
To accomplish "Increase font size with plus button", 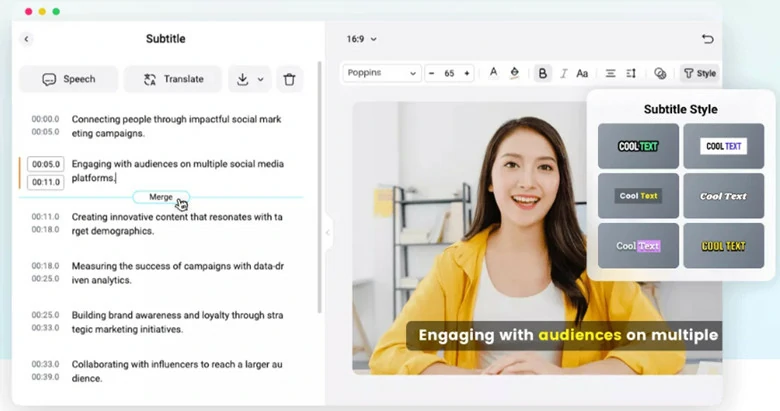I will pyautogui.click(x=467, y=73).
